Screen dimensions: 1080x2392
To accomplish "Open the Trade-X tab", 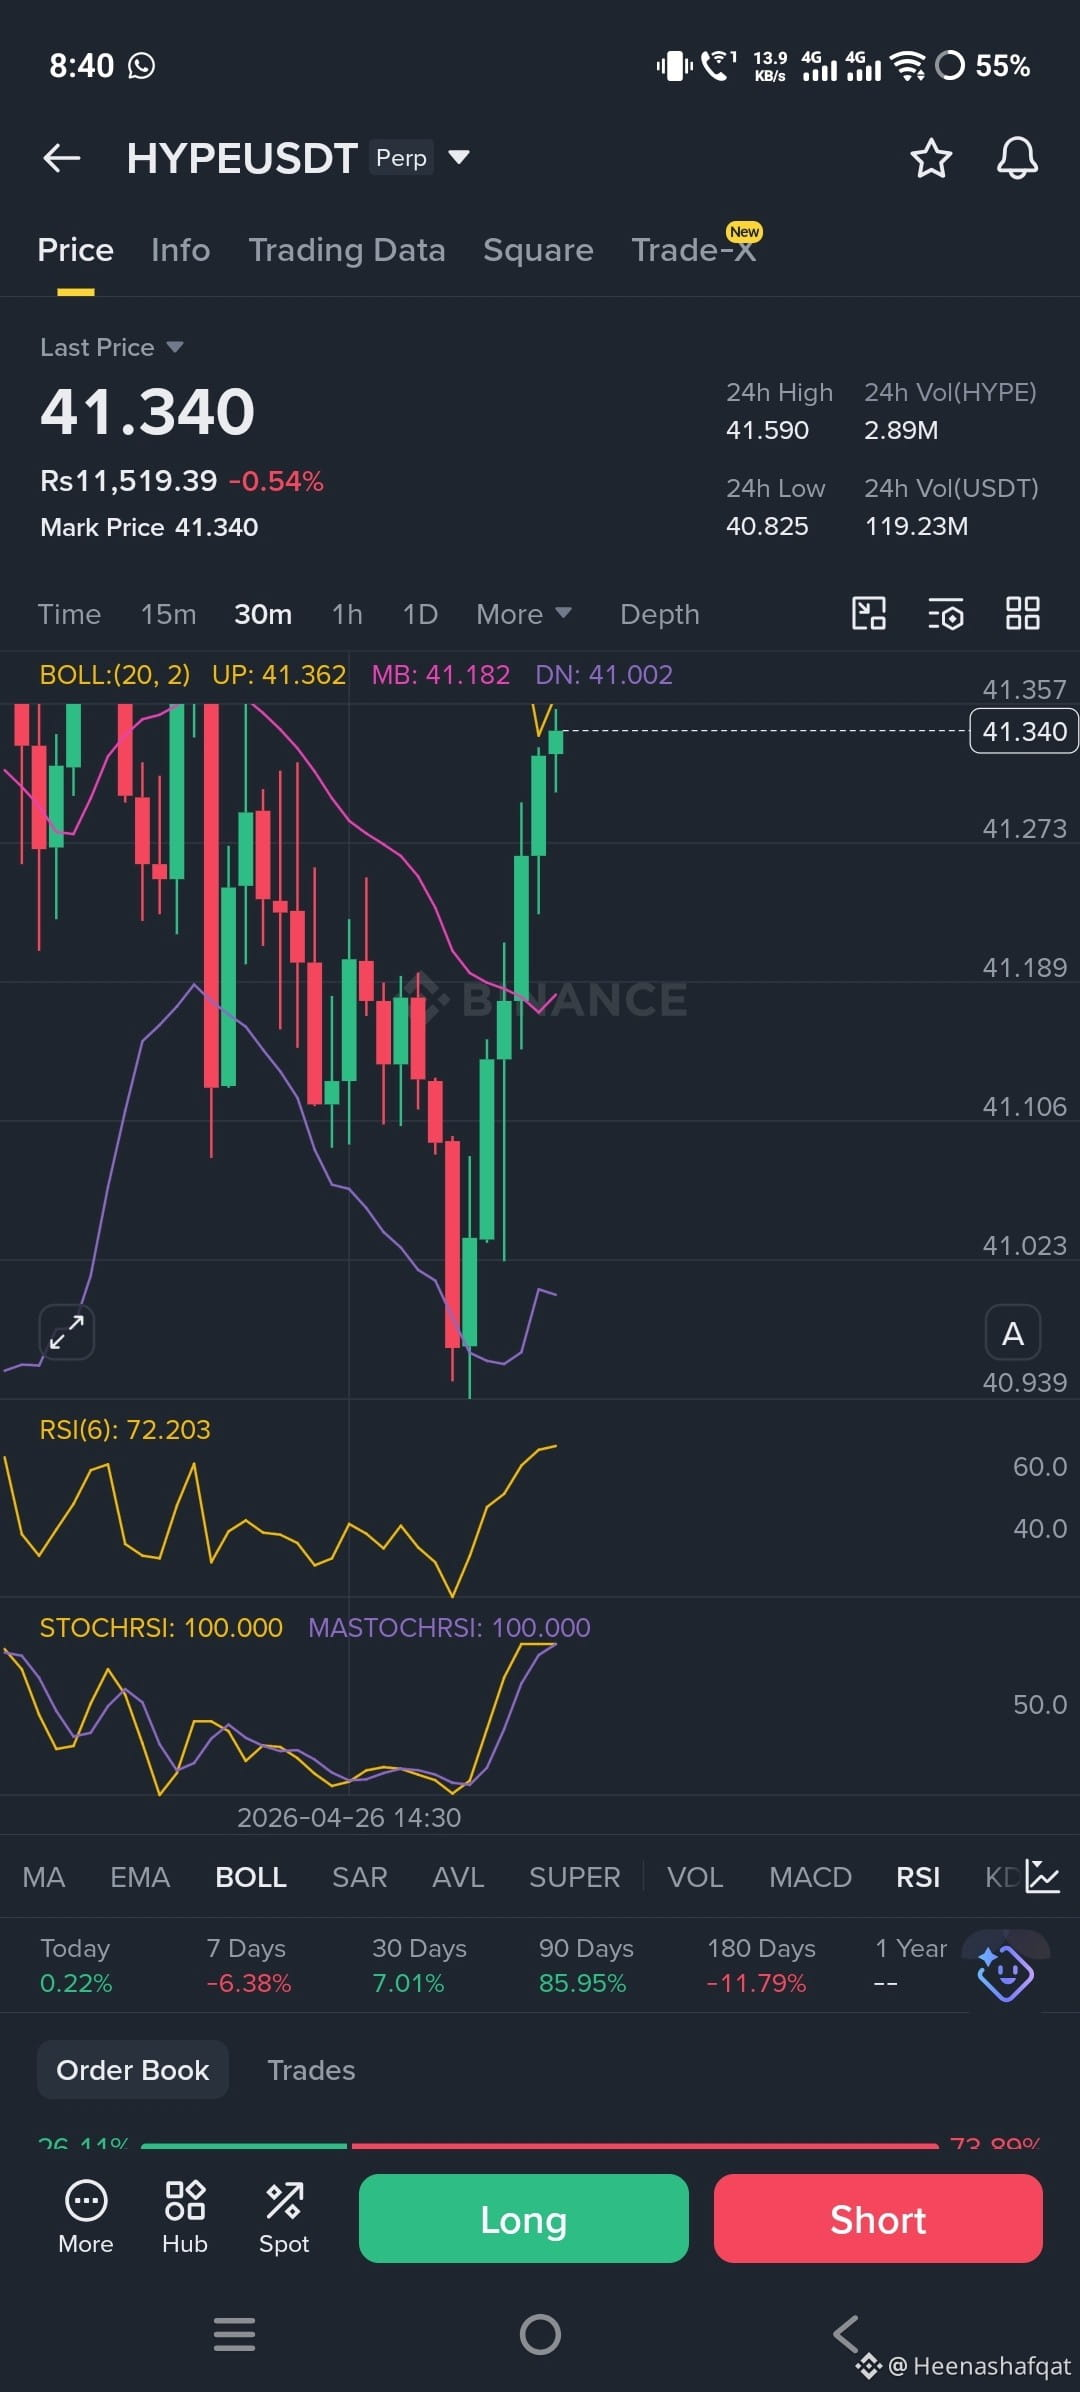I will pyautogui.click(x=693, y=250).
